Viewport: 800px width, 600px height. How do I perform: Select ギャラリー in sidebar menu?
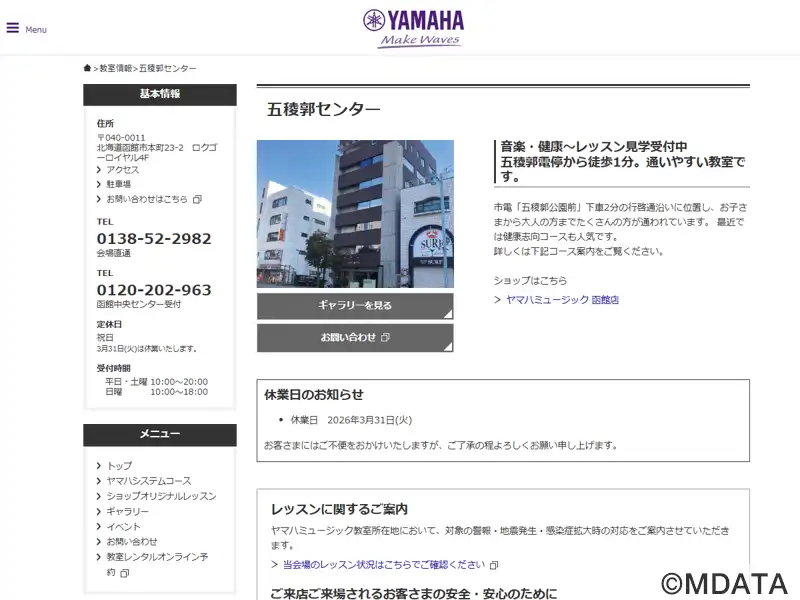tap(128, 511)
